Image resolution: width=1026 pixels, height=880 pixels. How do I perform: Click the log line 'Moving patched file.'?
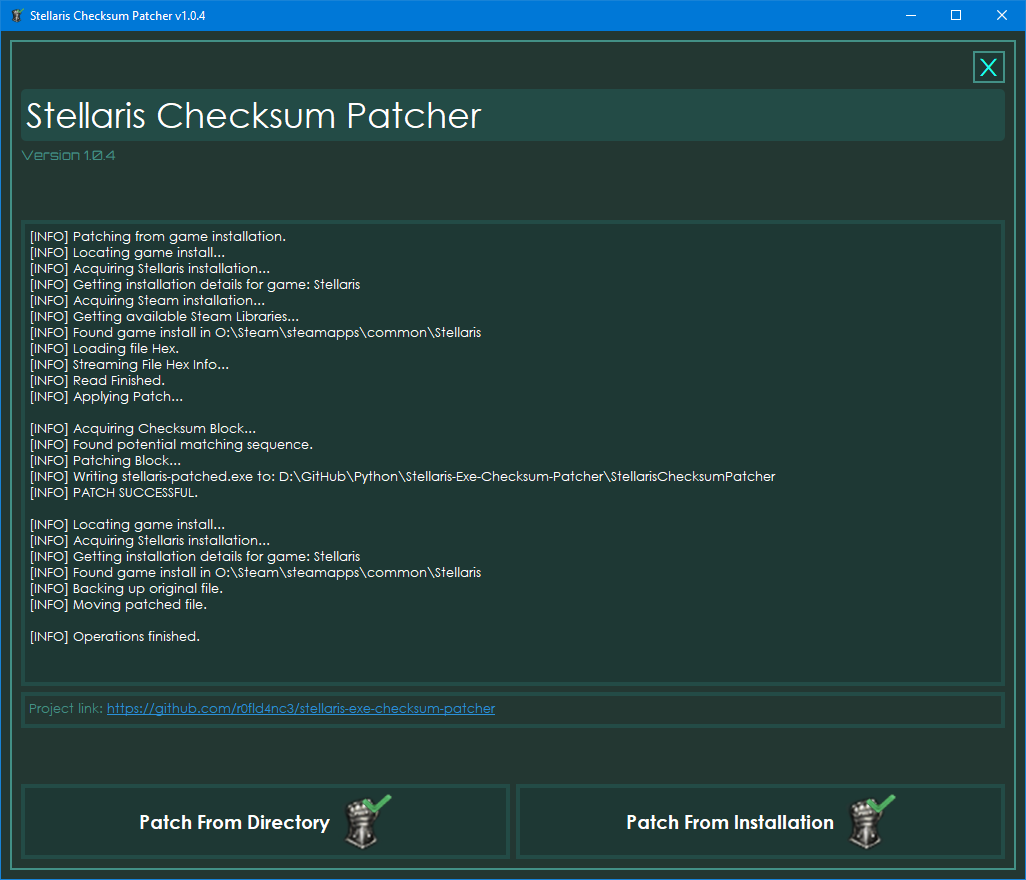point(118,605)
